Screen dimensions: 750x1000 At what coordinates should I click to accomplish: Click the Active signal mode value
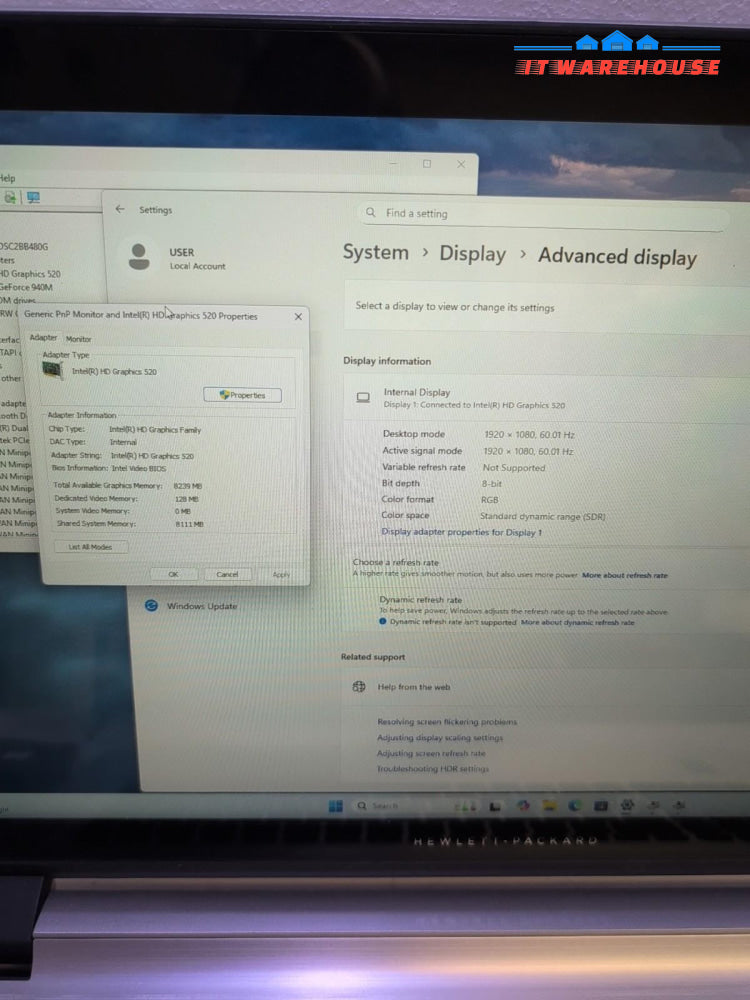tap(528, 451)
